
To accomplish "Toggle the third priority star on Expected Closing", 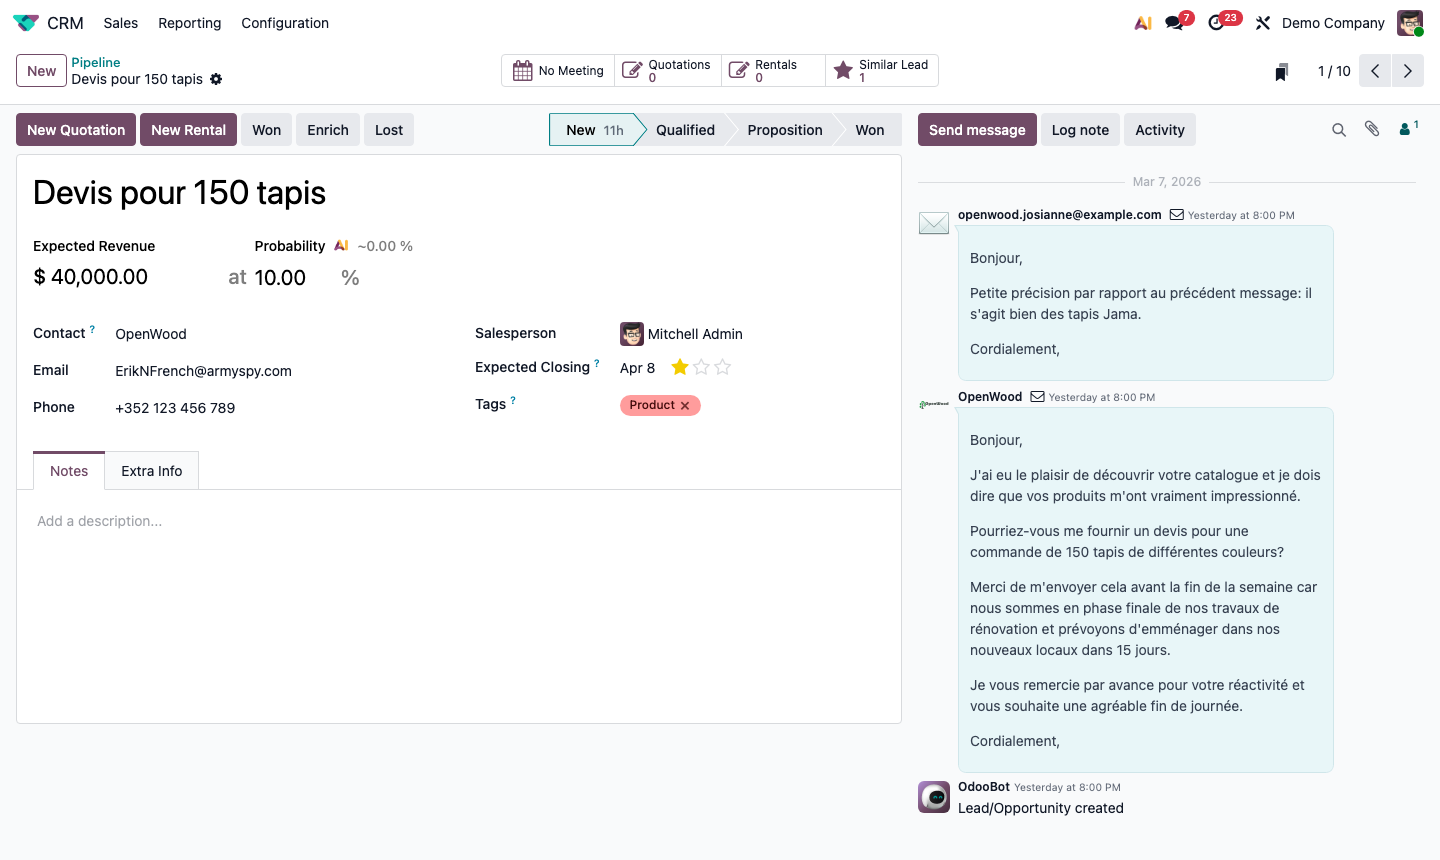I will click(723, 367).
